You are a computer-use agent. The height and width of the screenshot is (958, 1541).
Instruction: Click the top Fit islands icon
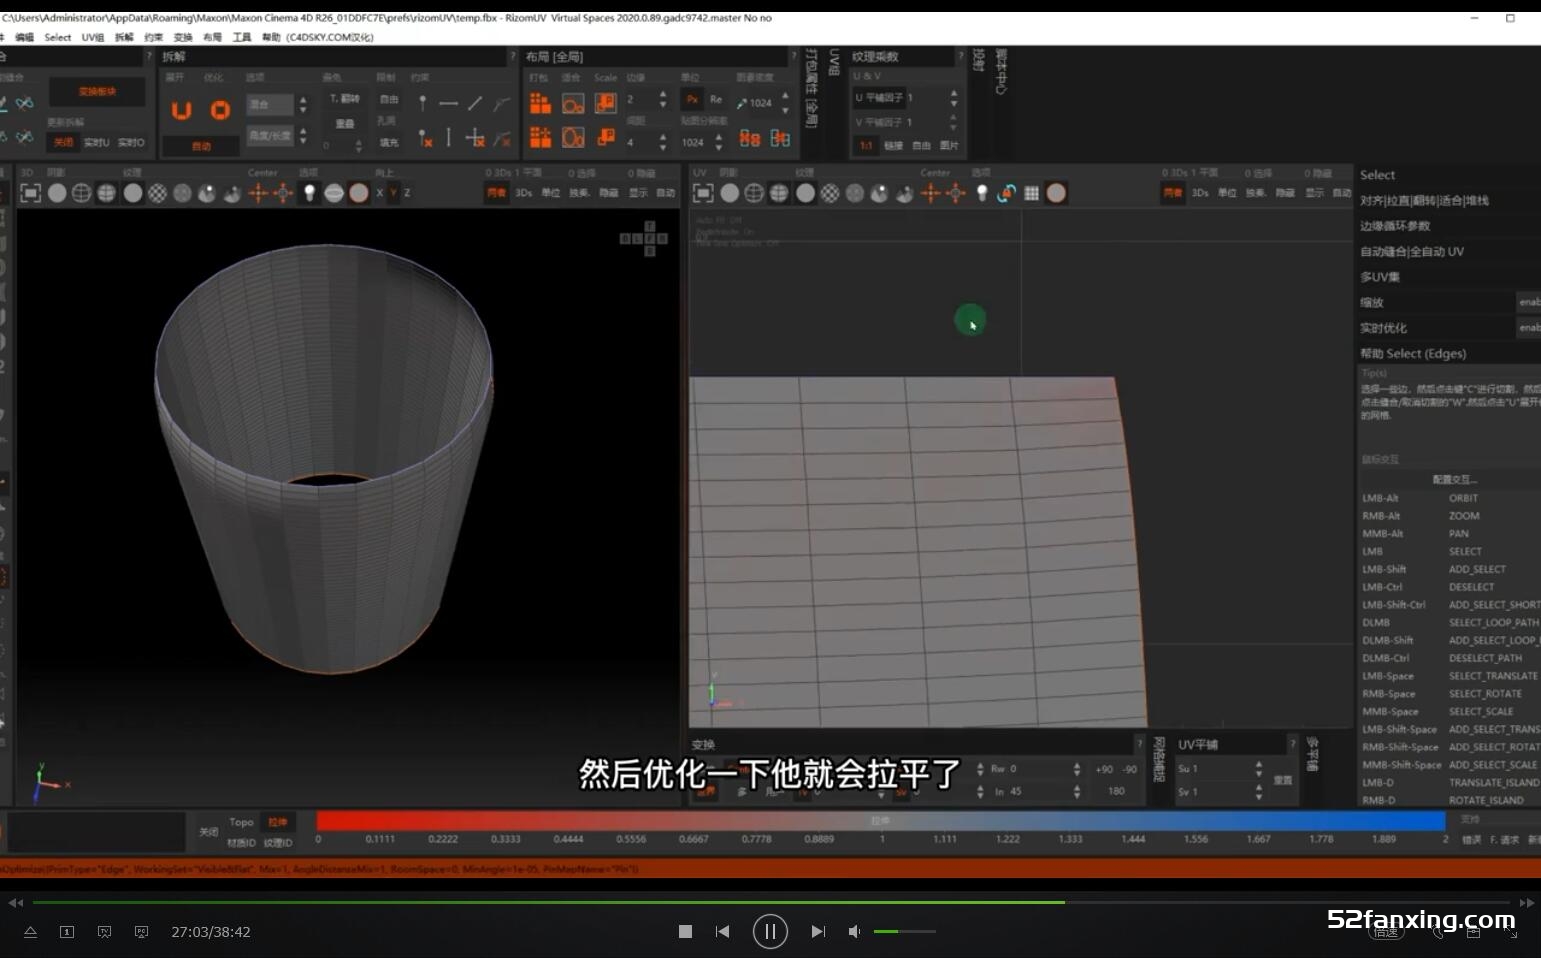[573, 103]
